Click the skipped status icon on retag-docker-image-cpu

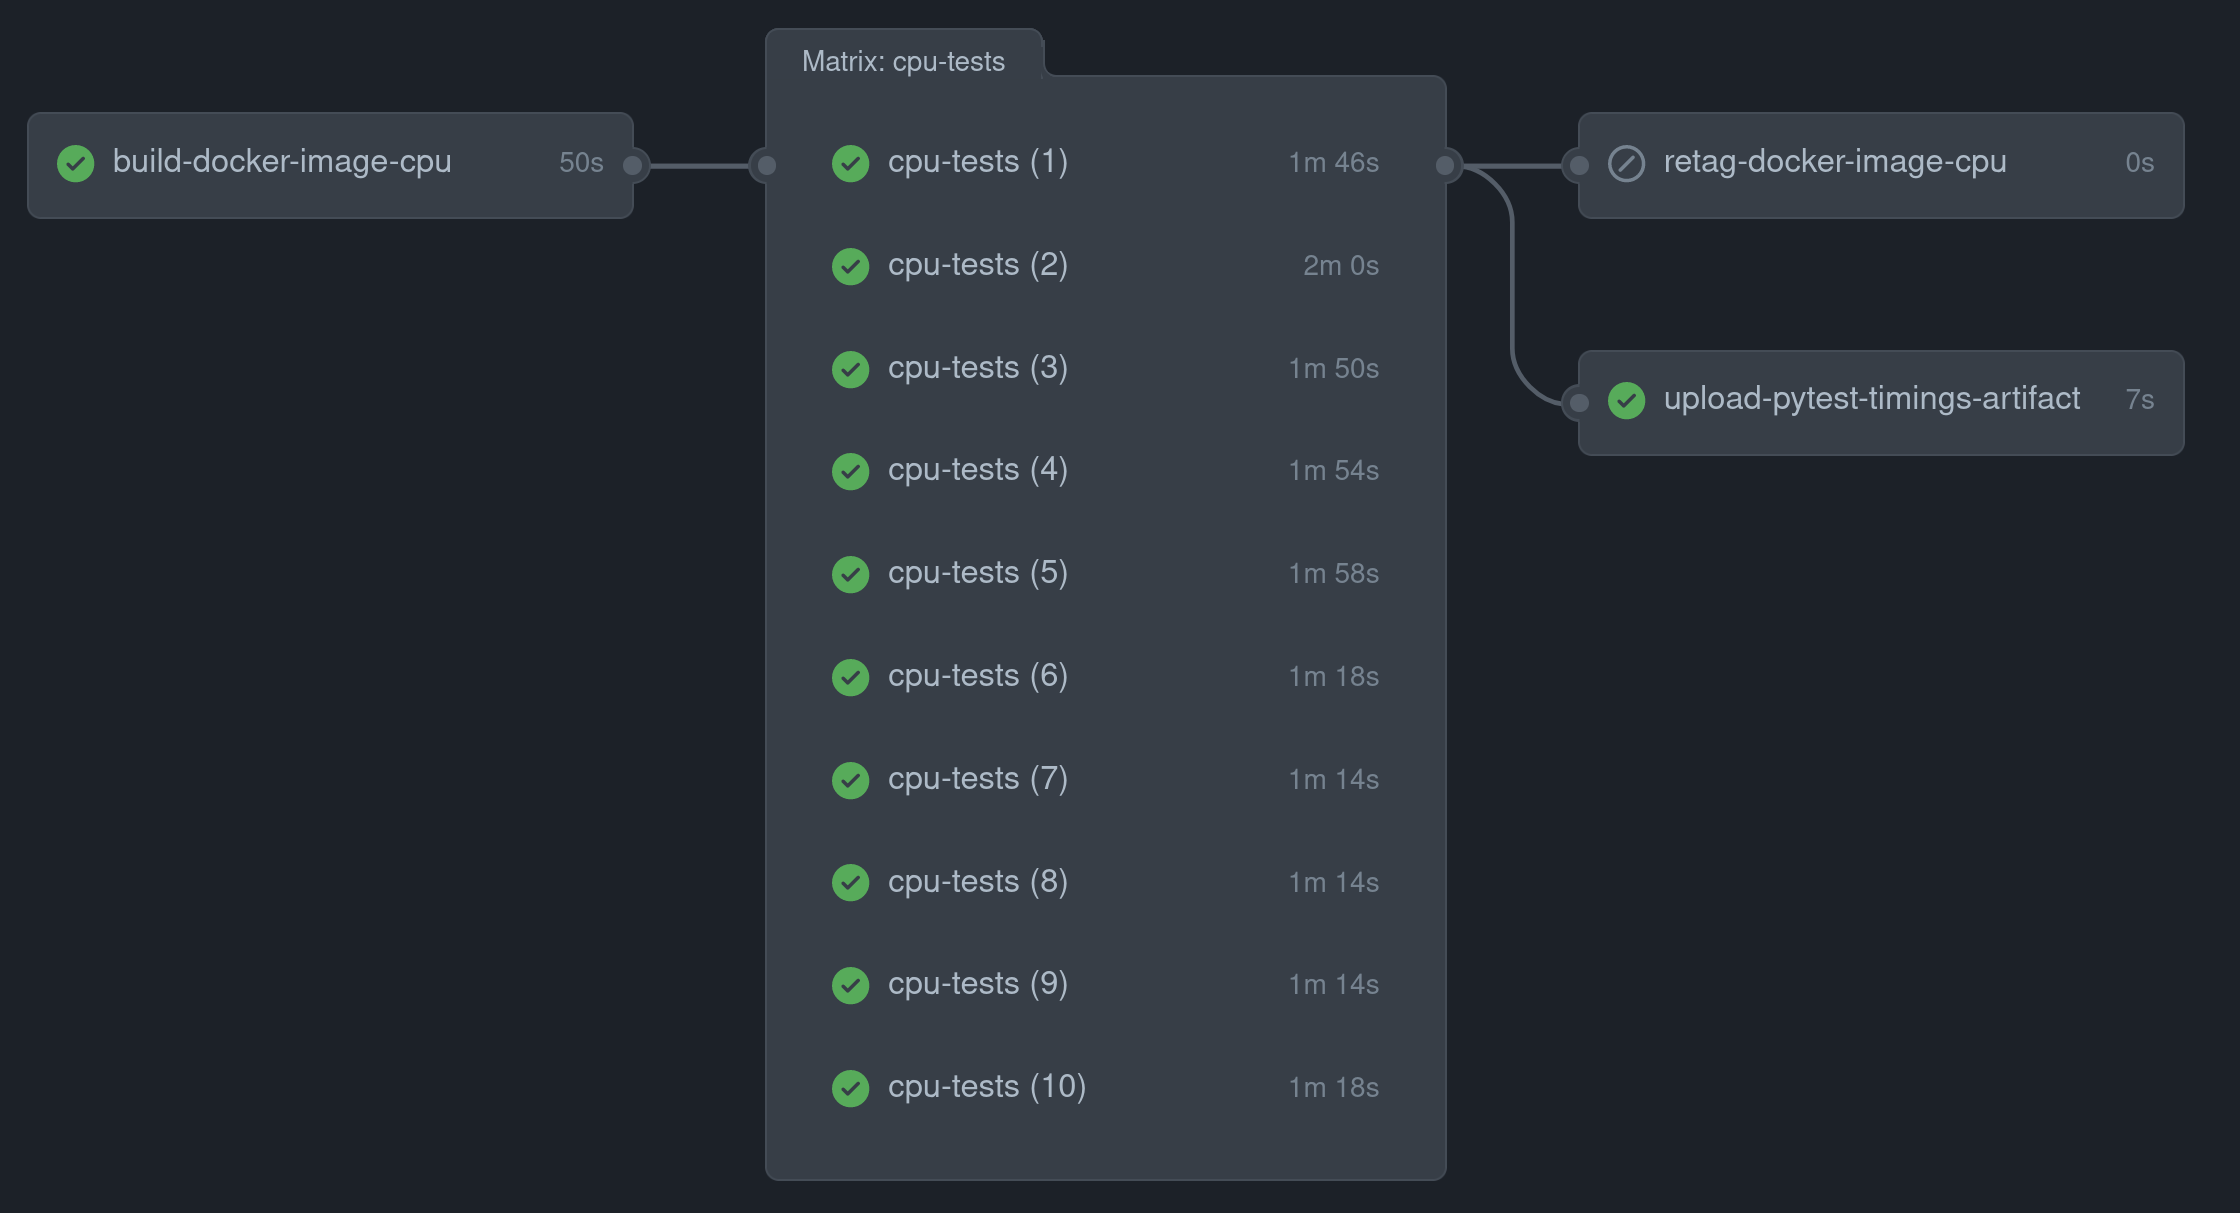pyautogui.click(x=1625, y=163)
